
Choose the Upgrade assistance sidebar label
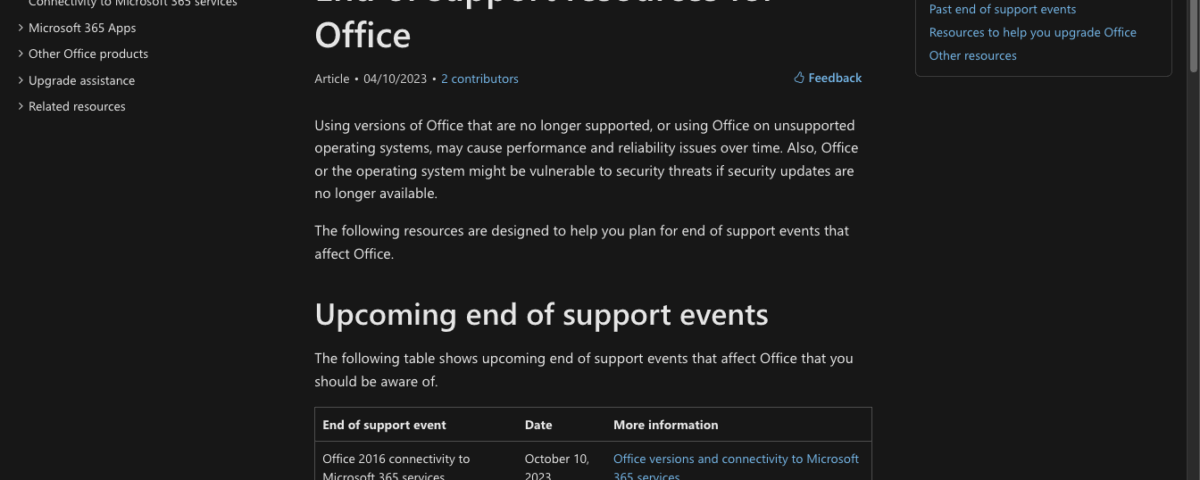[x=81, y=80]
